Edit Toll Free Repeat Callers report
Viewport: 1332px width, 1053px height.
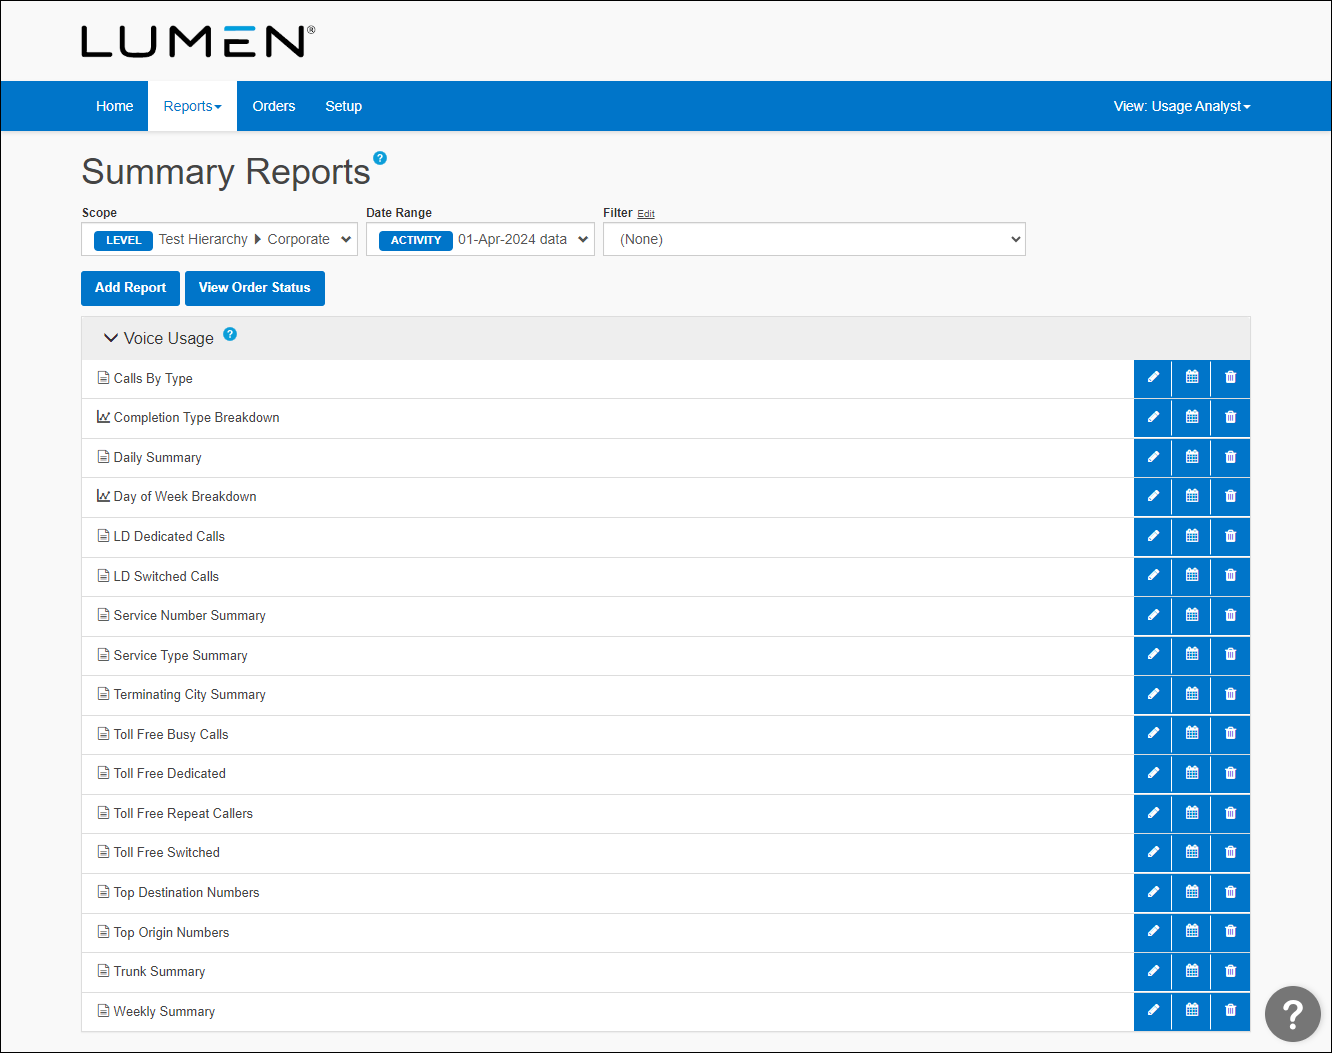[1153, 813]
